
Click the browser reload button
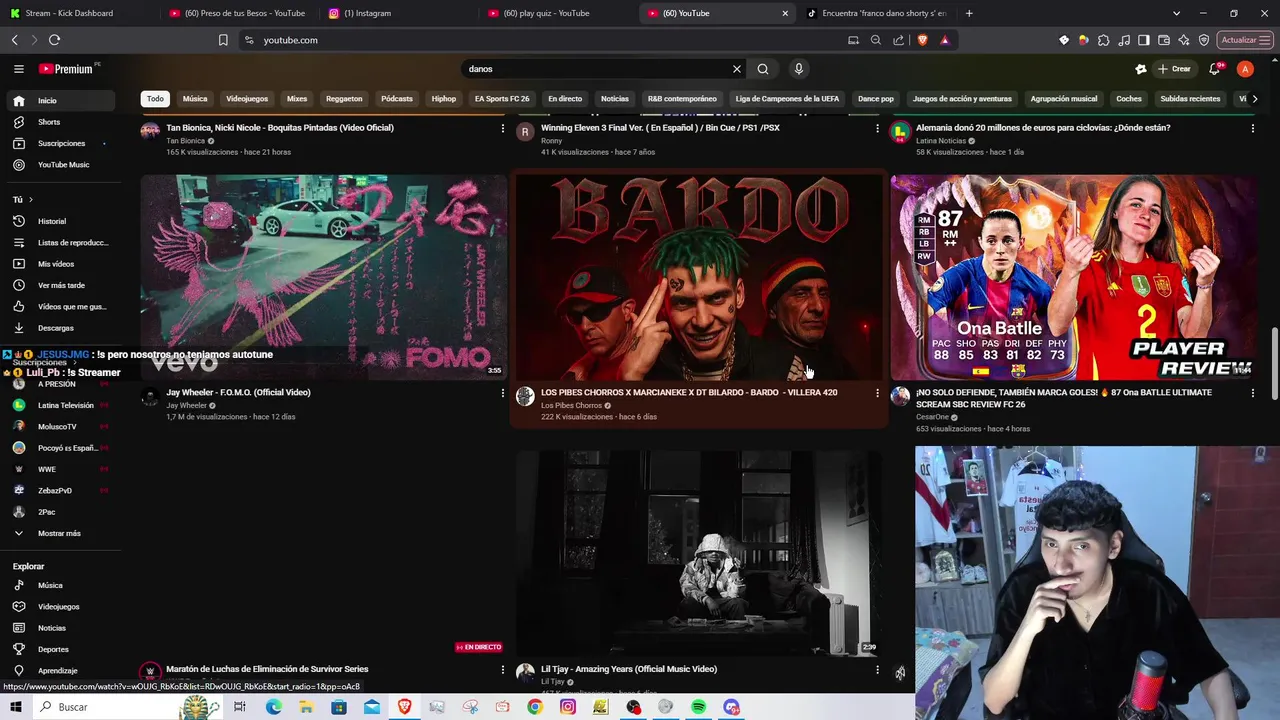pyautogui.click(x=54, y=40)
